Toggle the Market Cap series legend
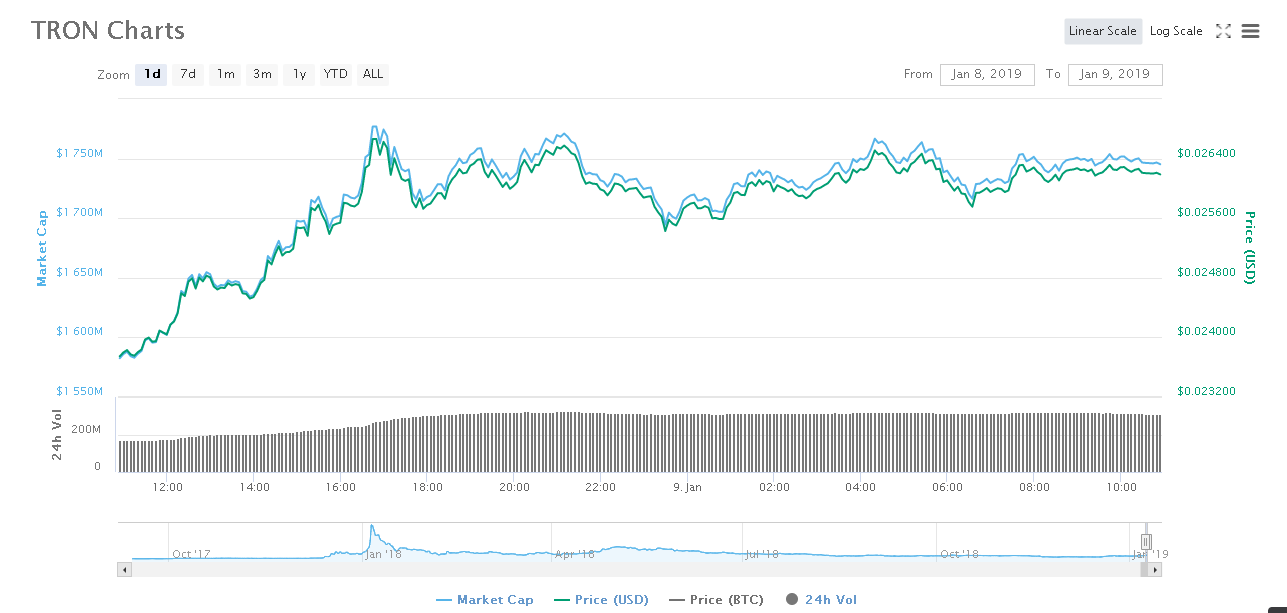This screenshot has height=613, width=1287. pyautogui.click(x=485, y=600)
